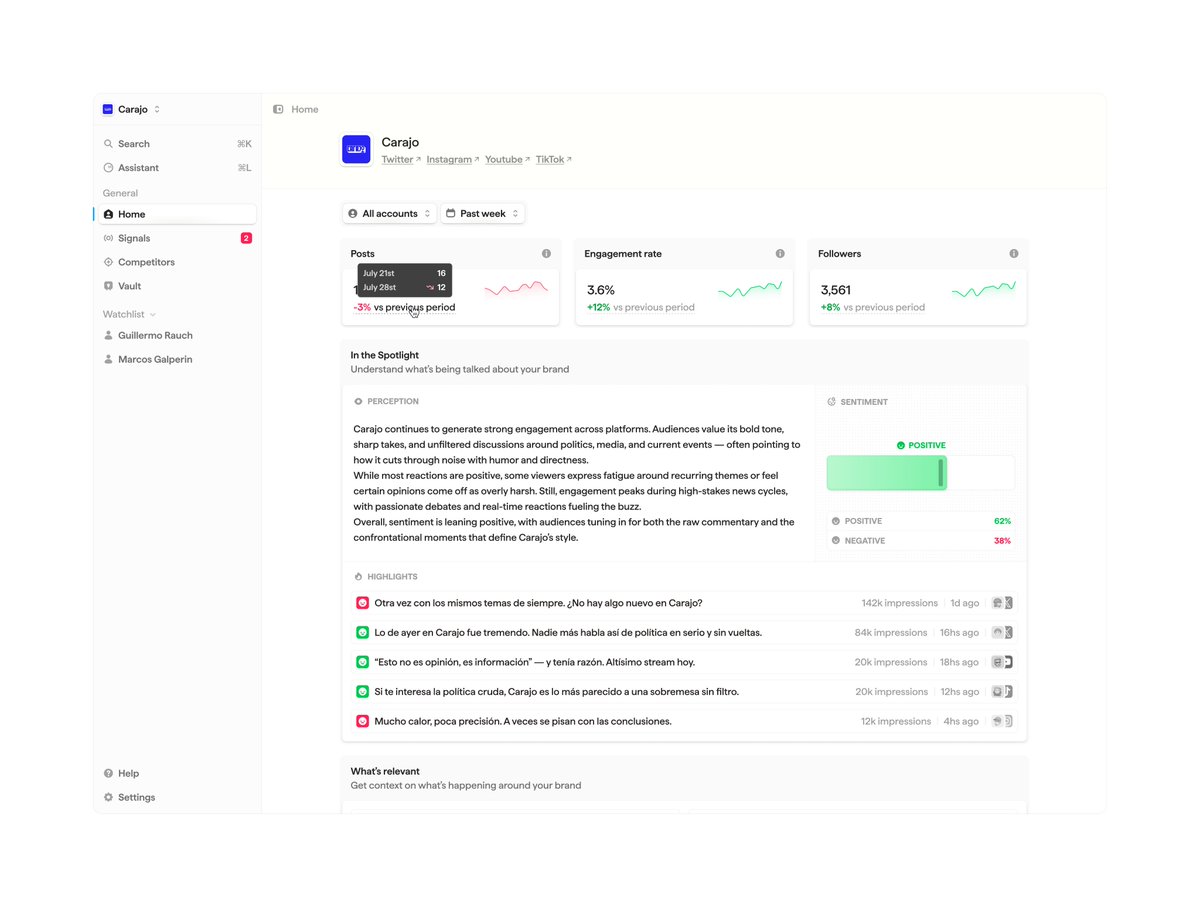This screenshot has width=1200, height=907.
Task: Click avatar stack on 12k impressions row
Action: [x=1002, y=721]
